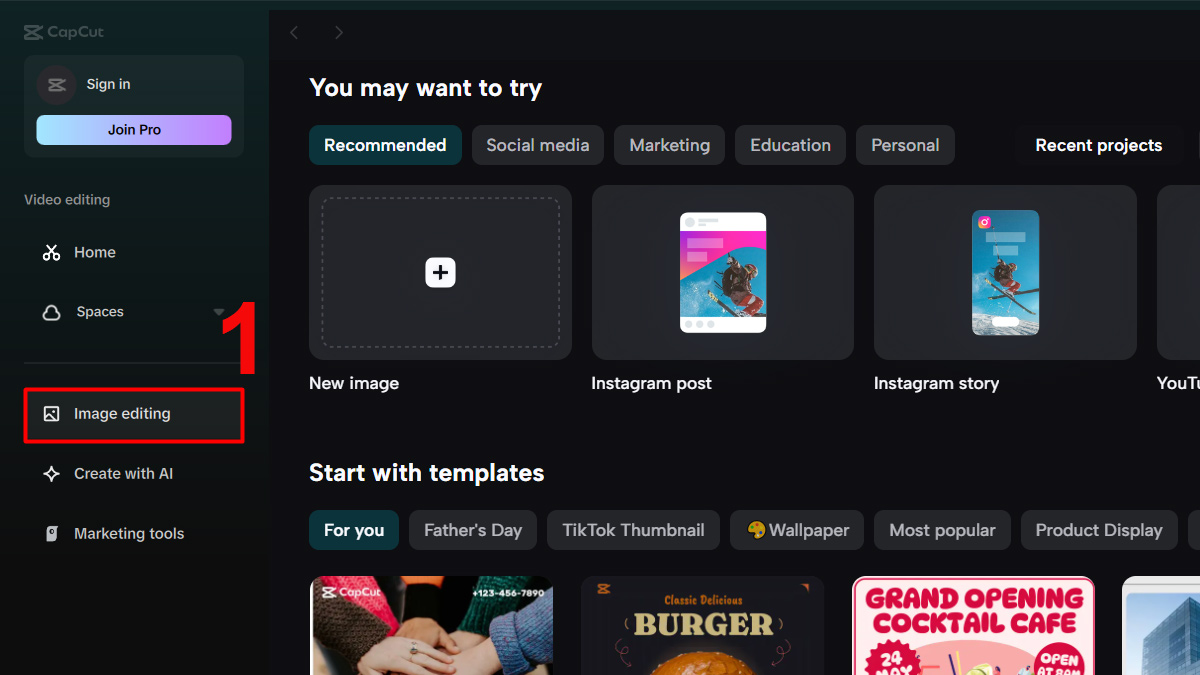Click the Instagram post label
The image size is (1200, 675).
(651, 383)
